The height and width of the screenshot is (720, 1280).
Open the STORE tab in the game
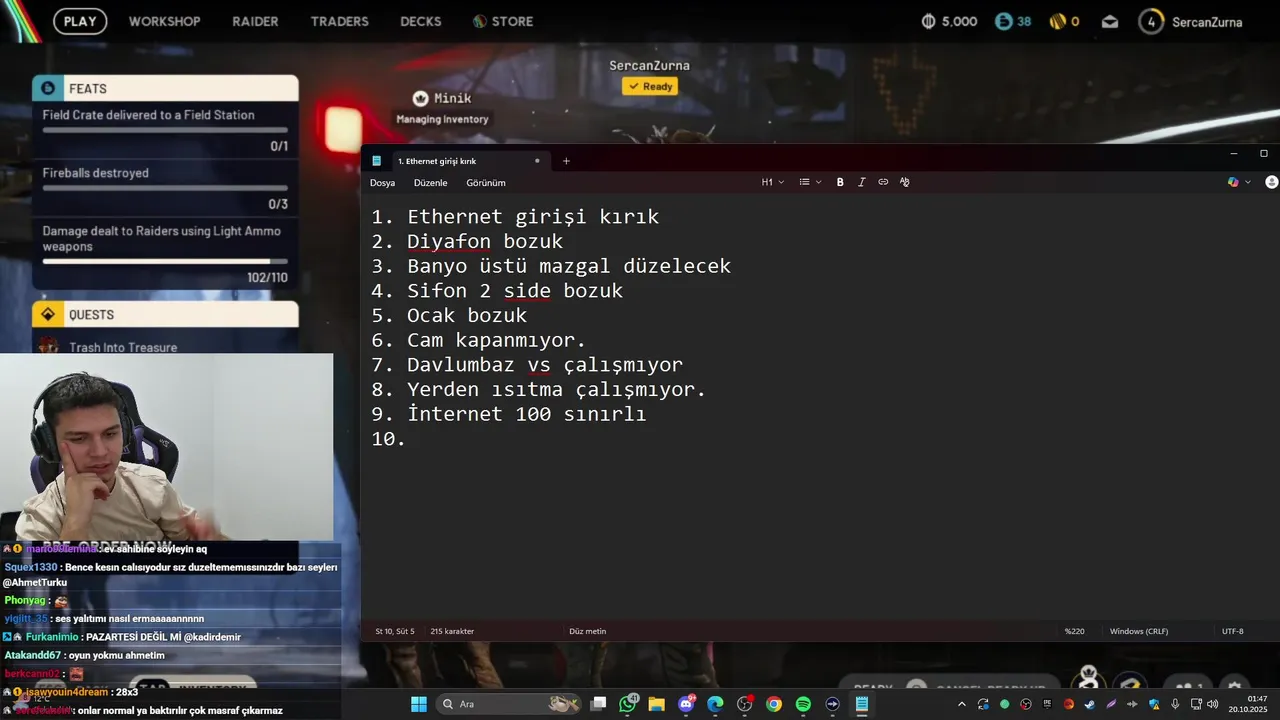pos(503,21)
